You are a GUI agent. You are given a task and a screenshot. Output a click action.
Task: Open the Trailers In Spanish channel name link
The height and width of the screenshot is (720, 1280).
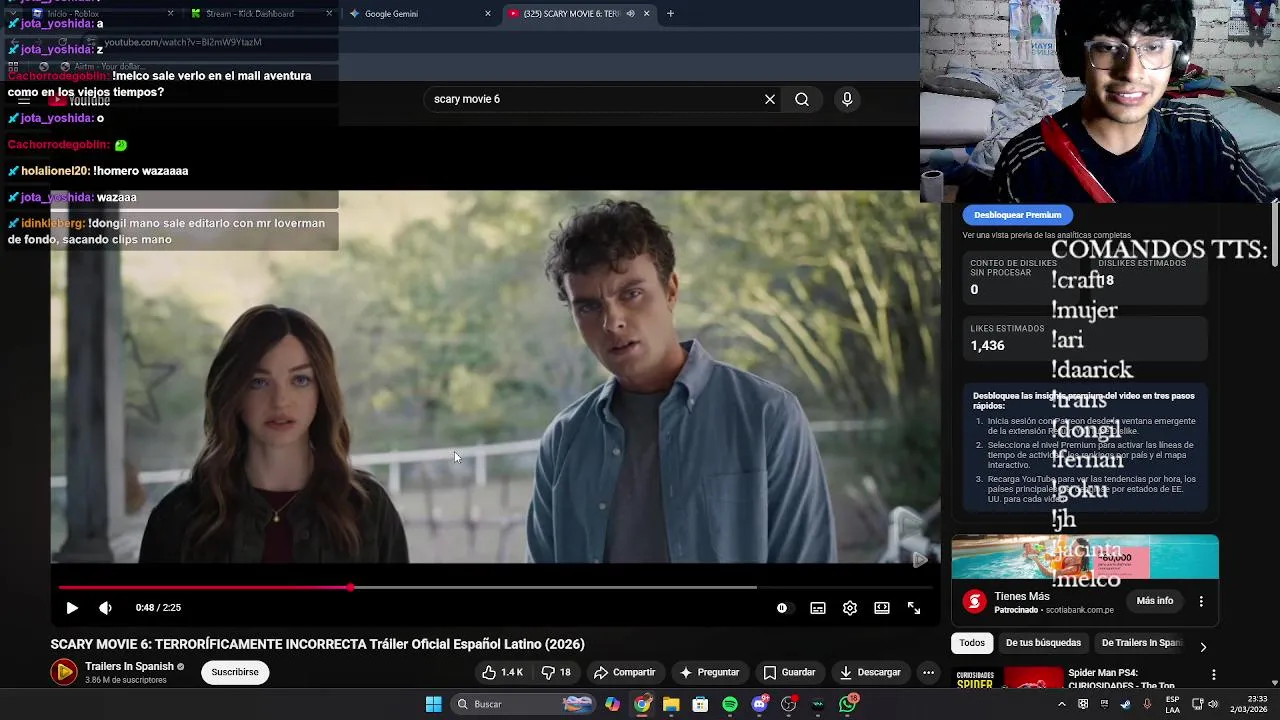[x=129, y=666]
